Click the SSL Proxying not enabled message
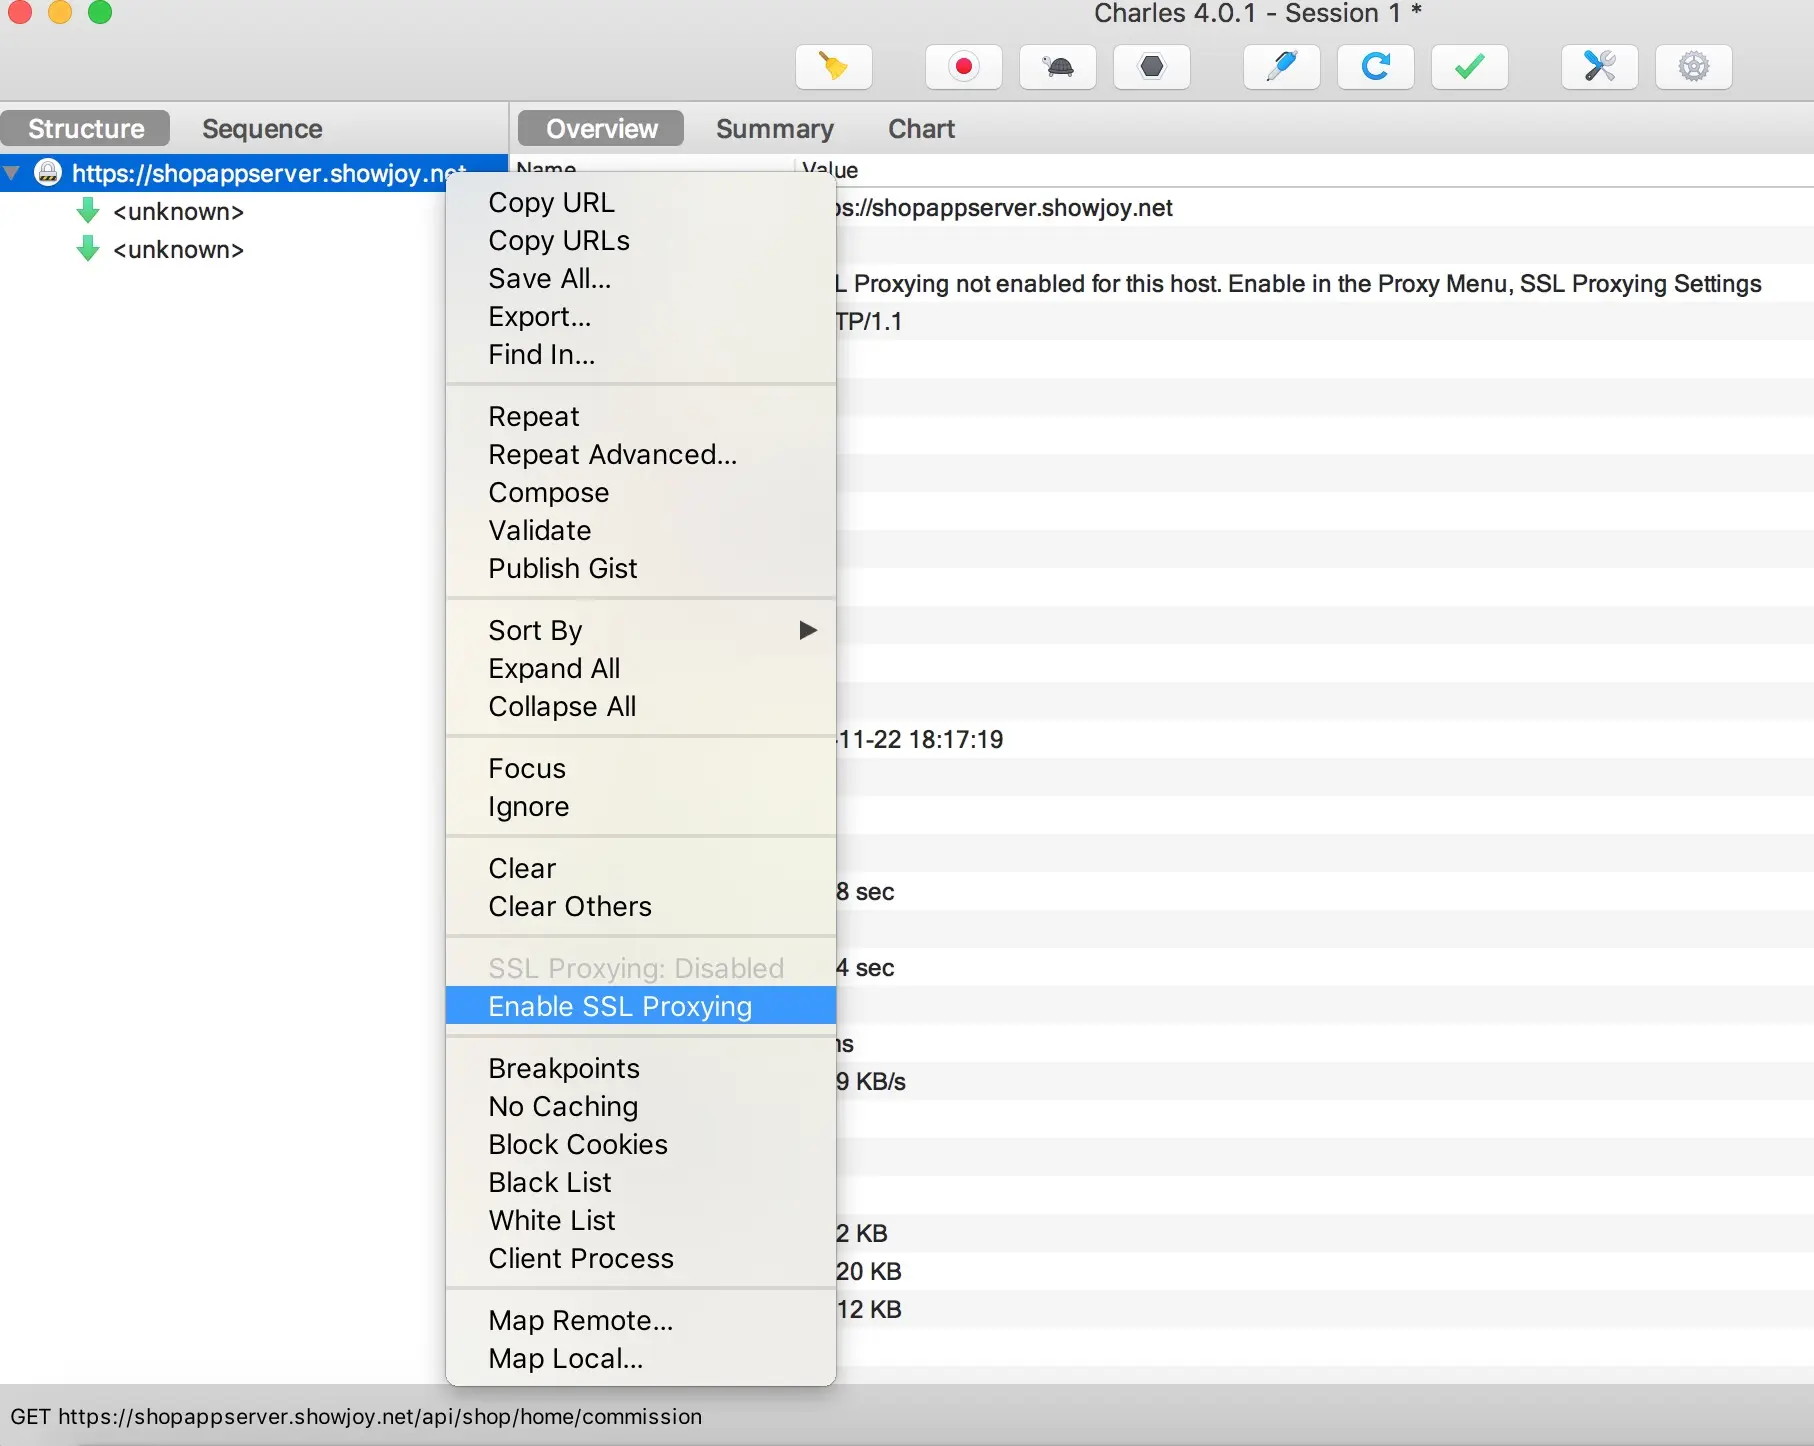This screenshot has width=1814, height=1446. 1298,284
